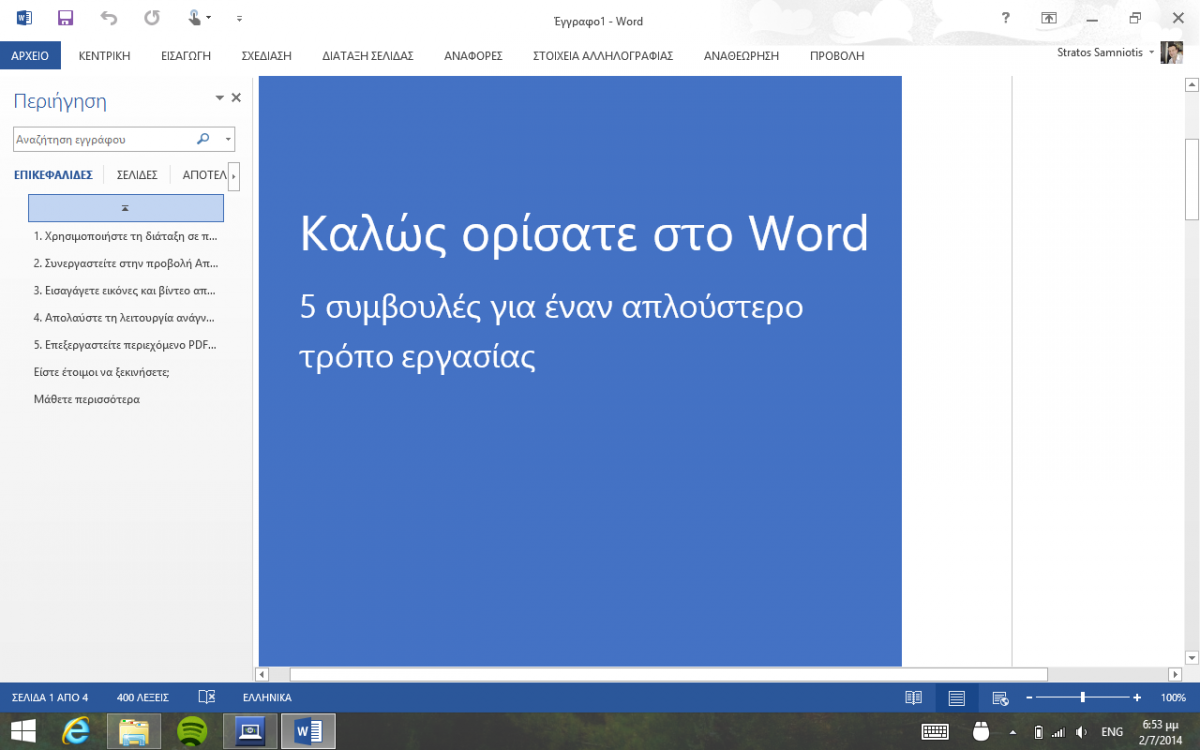Viewport: 1200px width, 750px height.
Task: Open the ΑΡΧΕΙΟ (File) tab
Action: click(x=30, y=56)
